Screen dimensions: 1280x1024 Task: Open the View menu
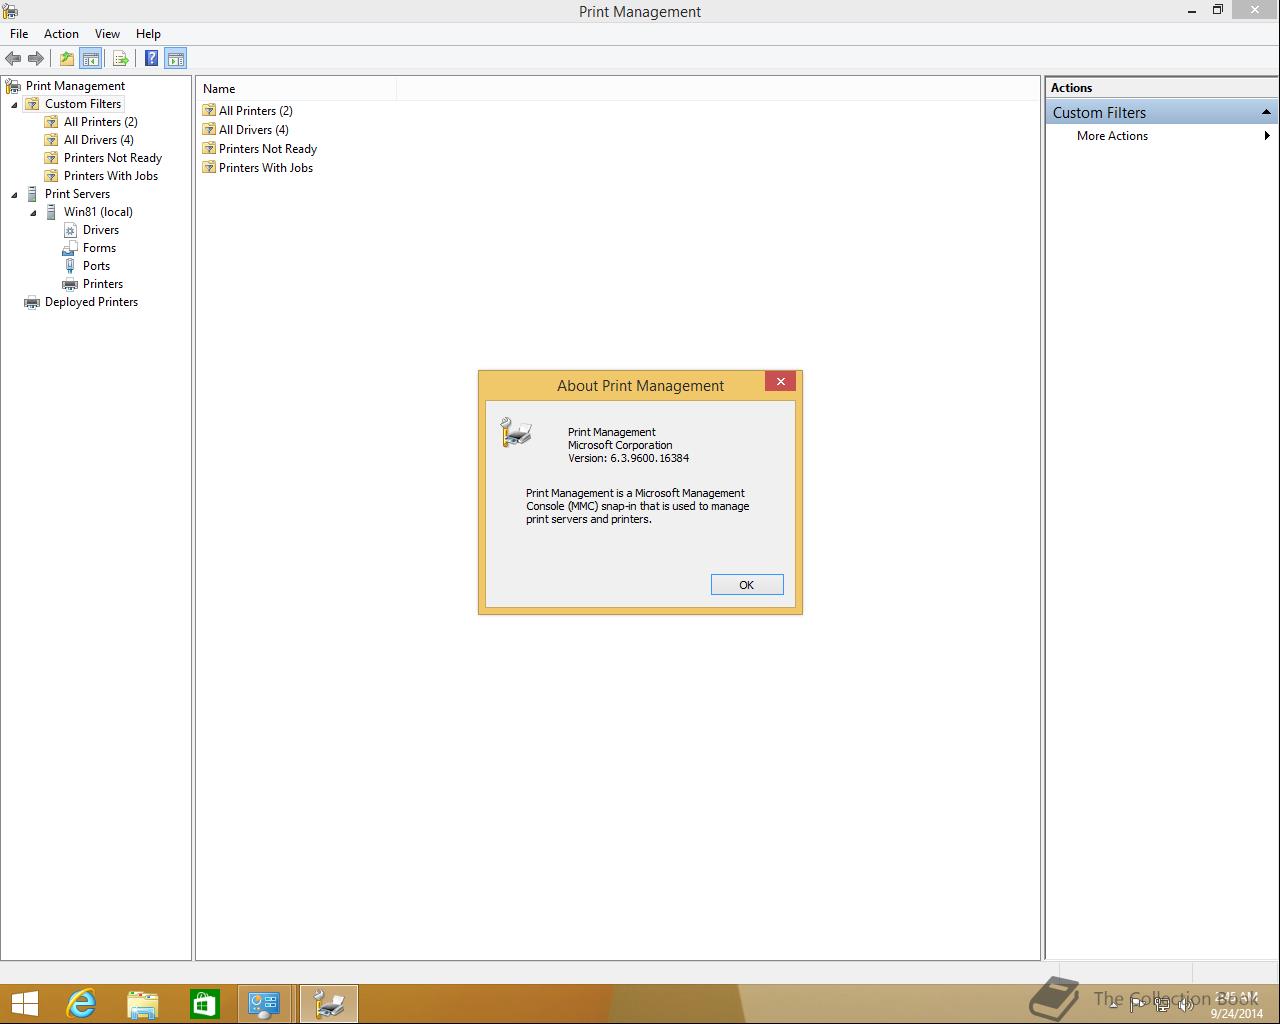point(107,34)
